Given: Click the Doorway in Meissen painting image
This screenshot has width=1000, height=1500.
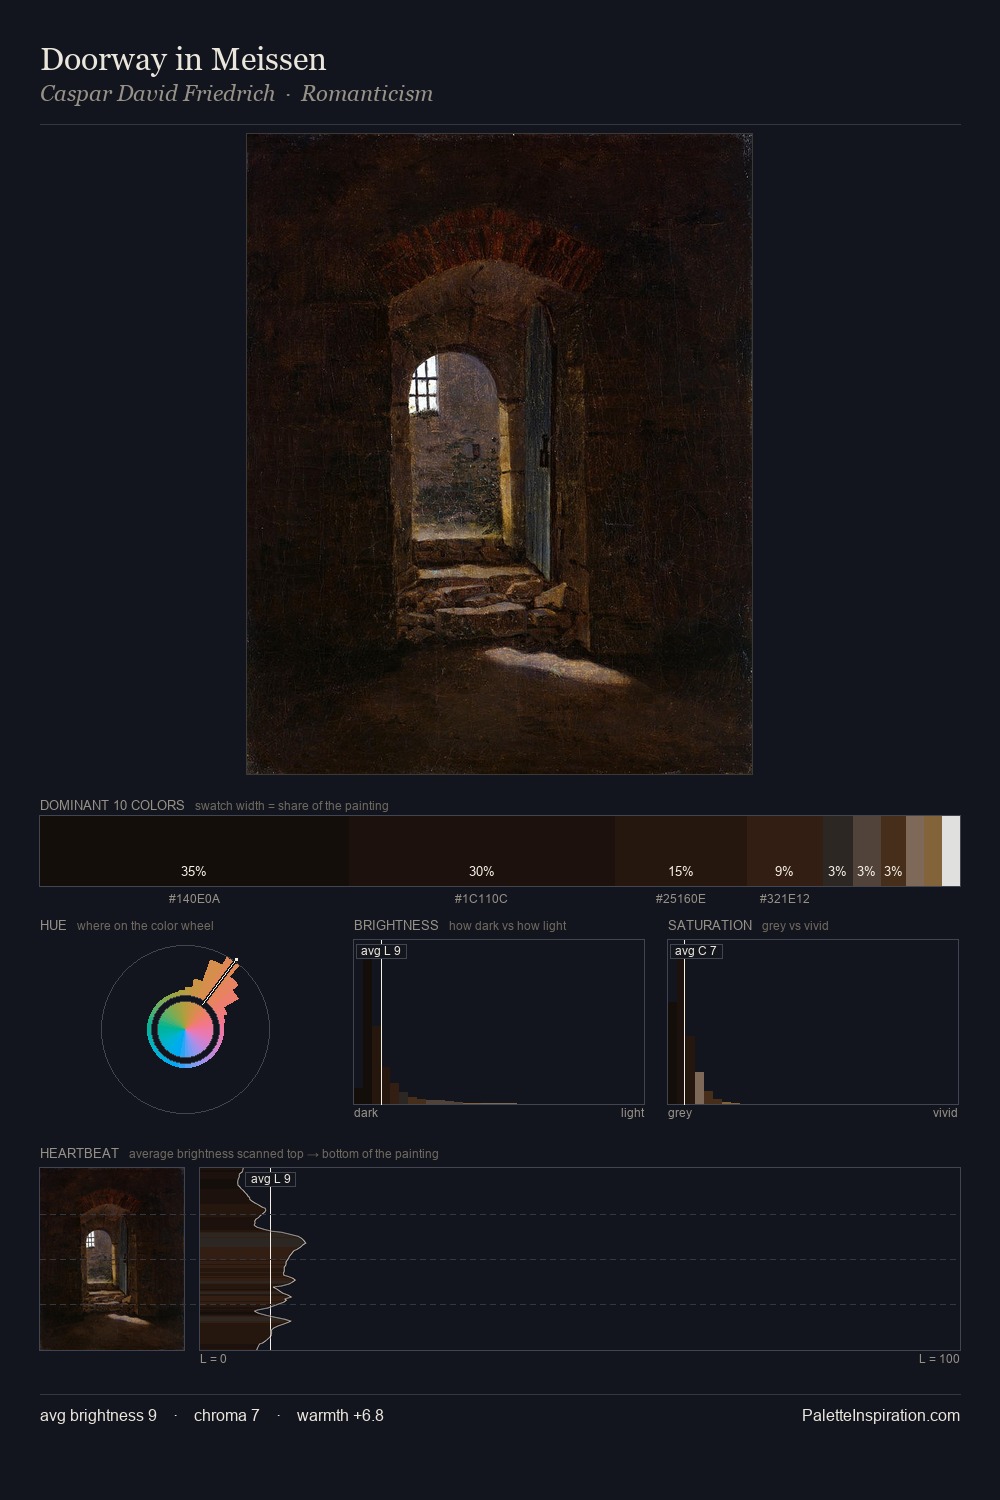Looking at the screenshot, I should (x=499, y=454).
